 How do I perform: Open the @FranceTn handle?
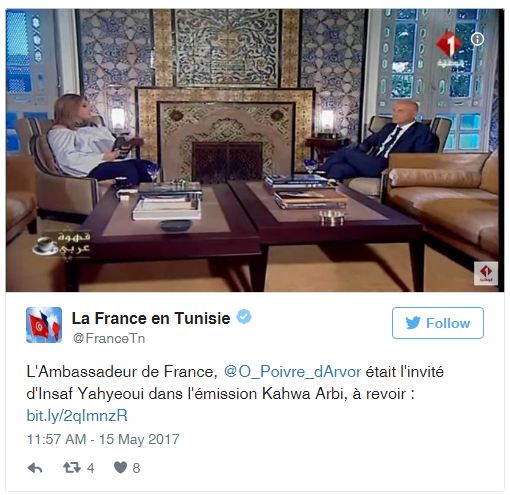[x=109, y=338]
